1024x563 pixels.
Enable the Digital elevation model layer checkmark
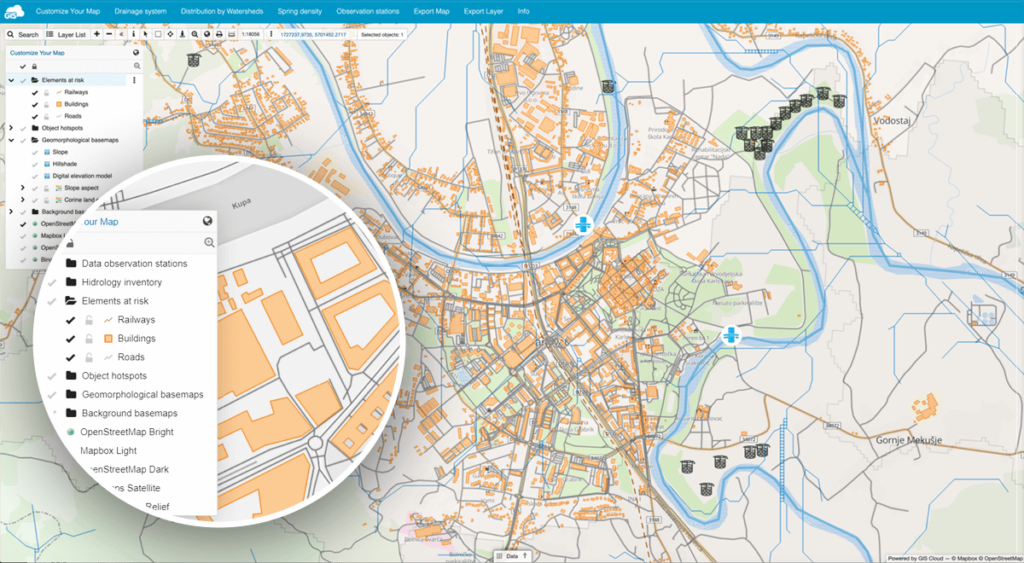pos(34,176)
